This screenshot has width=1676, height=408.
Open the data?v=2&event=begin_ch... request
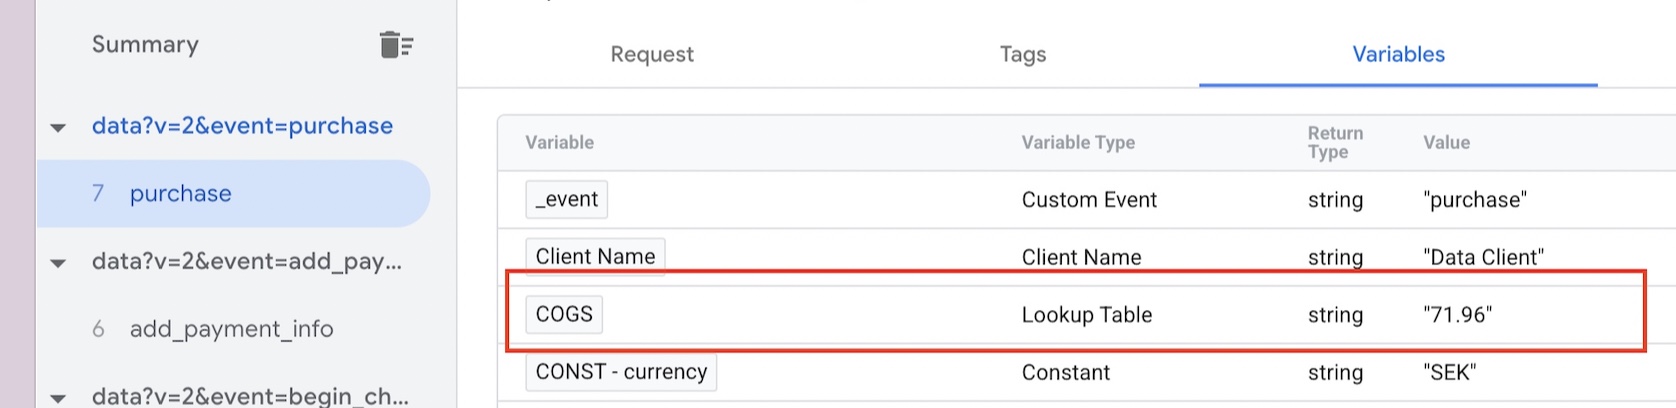250,396
